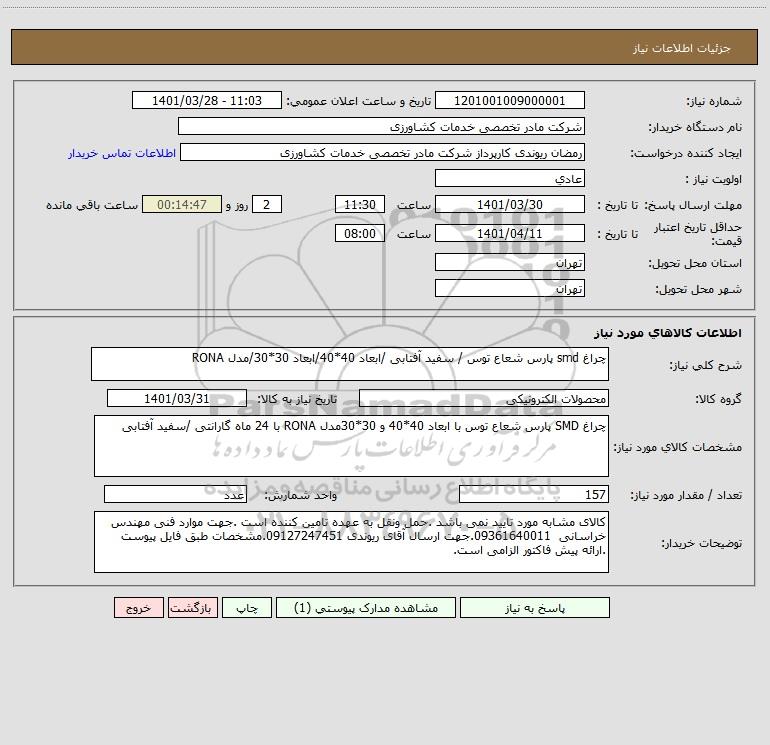
Task: Click the deadline time field 11:30
Action: pos(359,204)
